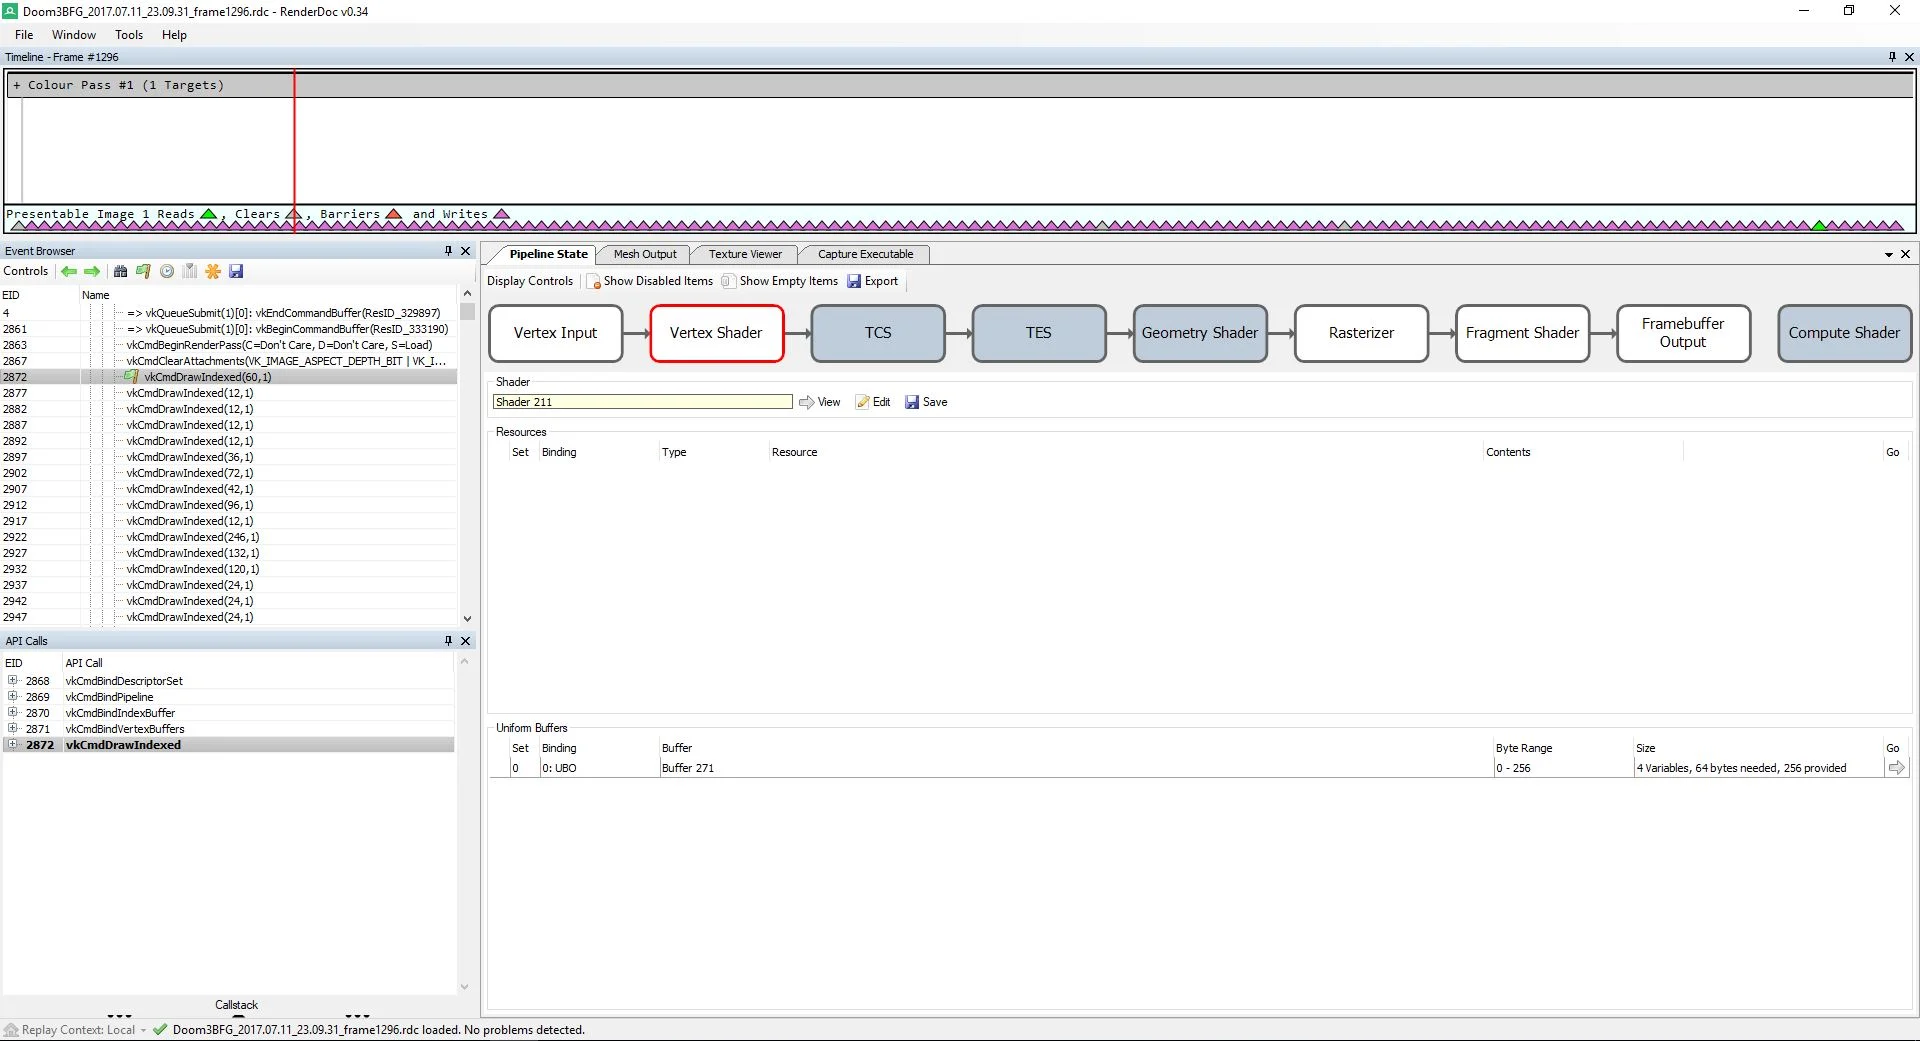The width and height of the screenshot is (1920, 1041).
Task: Expand API call 2872 vkCmdDrawIndexed
Action: (13, 744)
